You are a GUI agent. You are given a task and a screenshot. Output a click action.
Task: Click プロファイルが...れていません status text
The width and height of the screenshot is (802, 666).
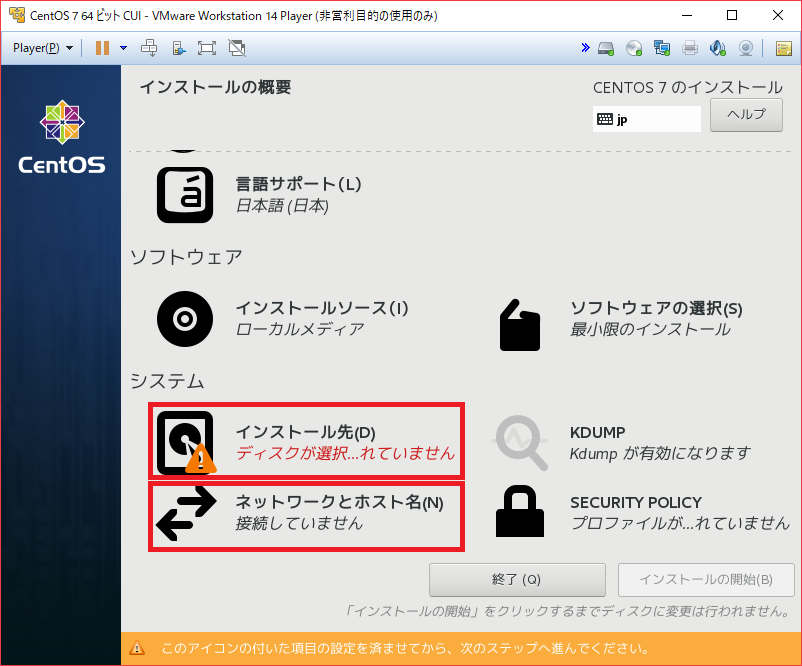tap(681, 523)
